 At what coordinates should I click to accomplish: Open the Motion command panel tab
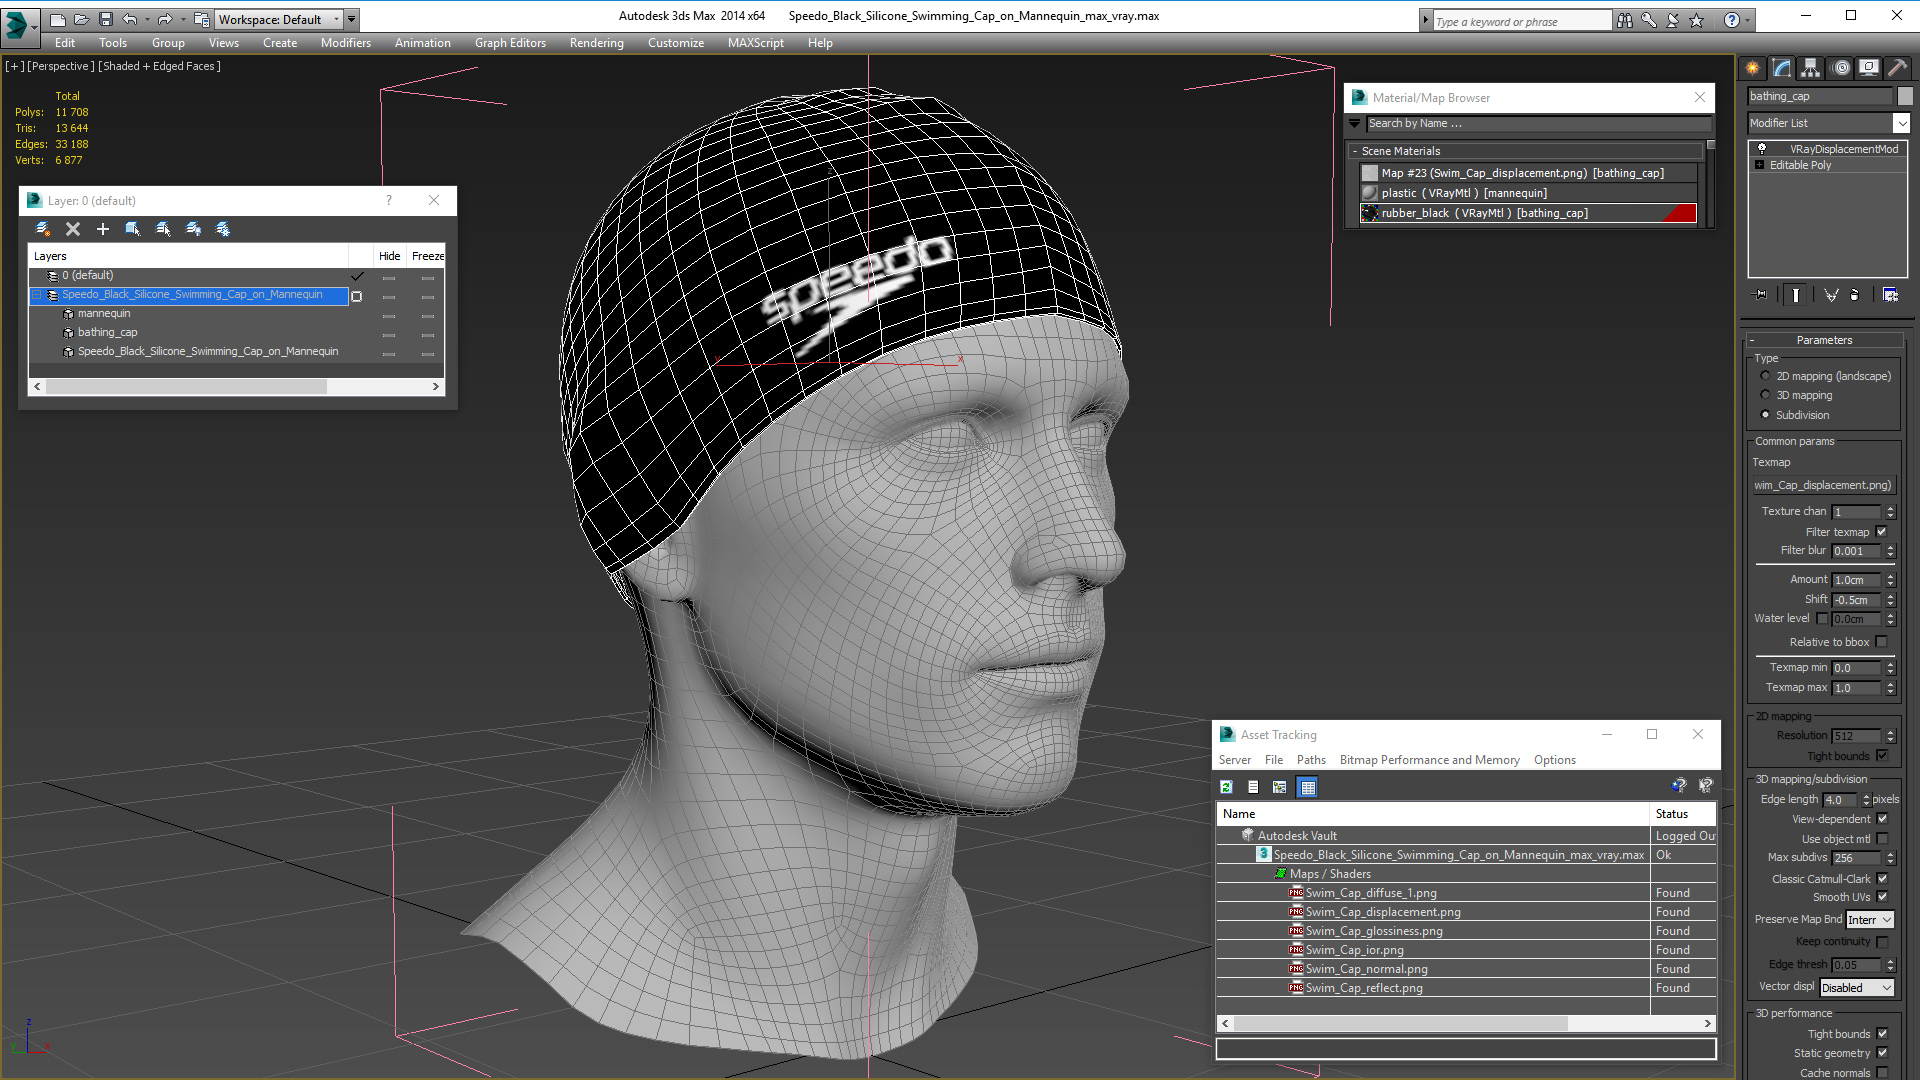(1841, 68)
